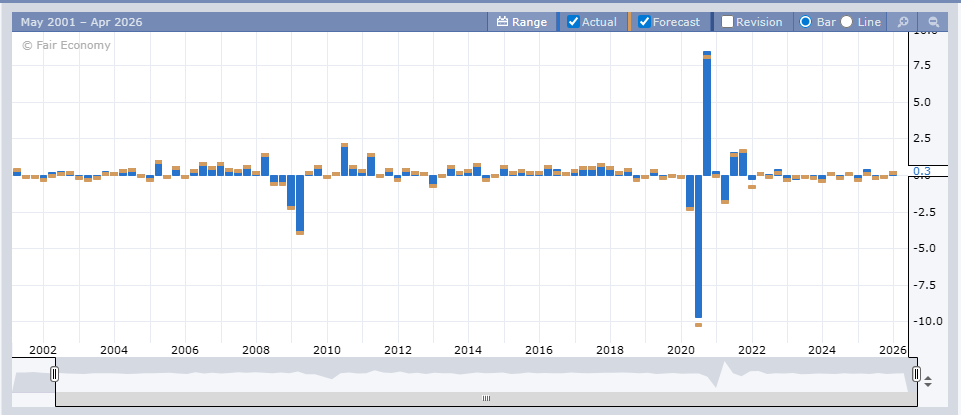The height and width of the screenshot is (415, 961).
Task: Click the zoom out magnifier icon
Action: pyautogui.click(x=933, y=21)
